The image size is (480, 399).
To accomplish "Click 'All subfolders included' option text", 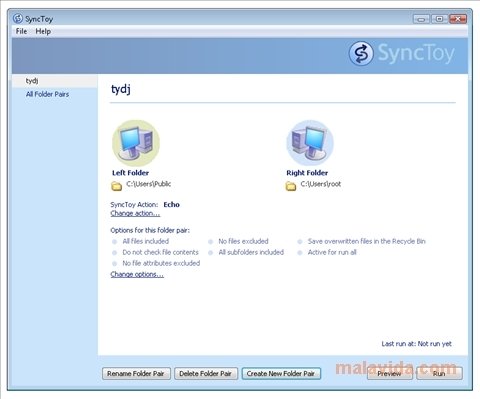I will (x=251, y=252).
